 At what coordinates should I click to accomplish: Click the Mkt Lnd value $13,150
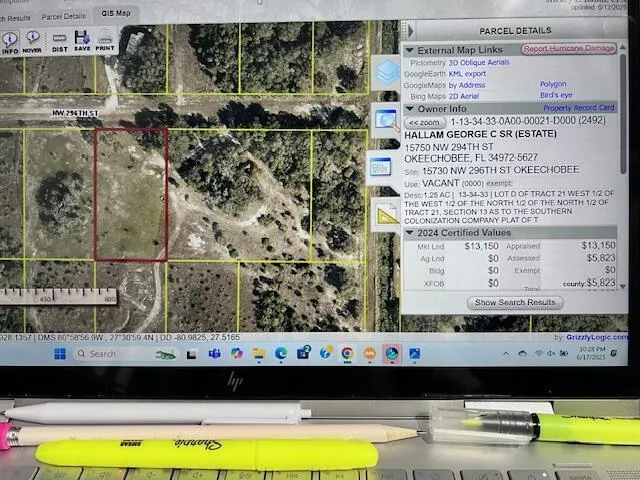point(482,246)
